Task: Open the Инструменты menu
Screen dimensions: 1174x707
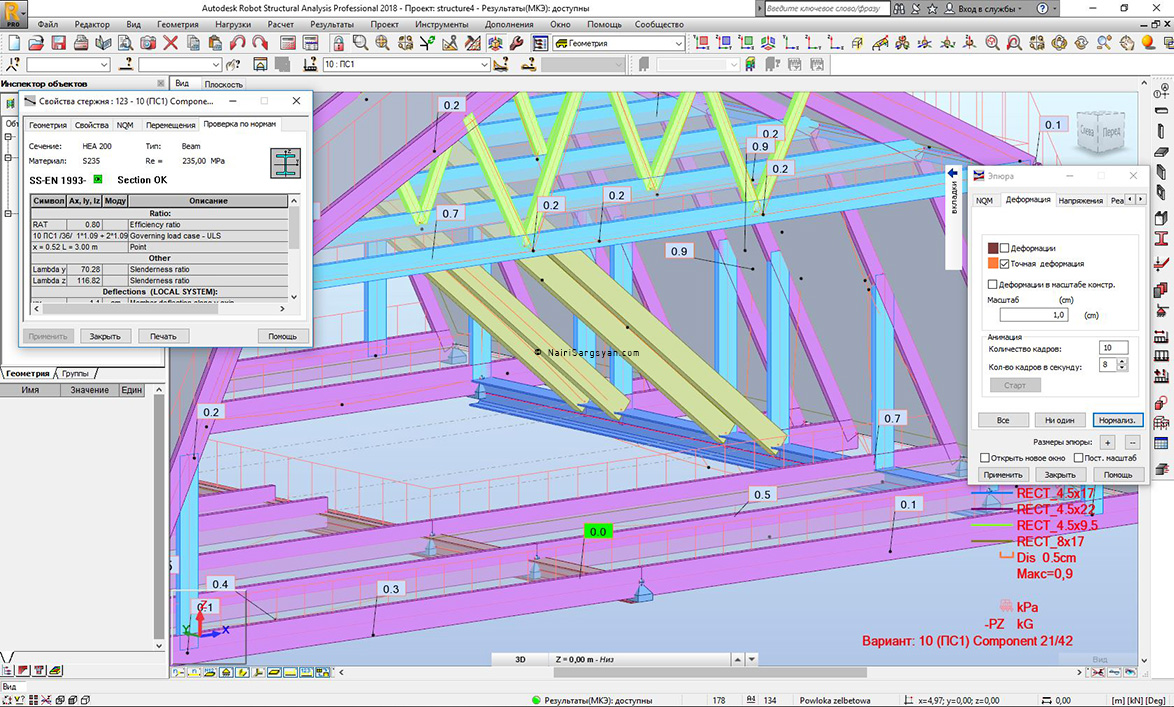Action: coord(441,24)
